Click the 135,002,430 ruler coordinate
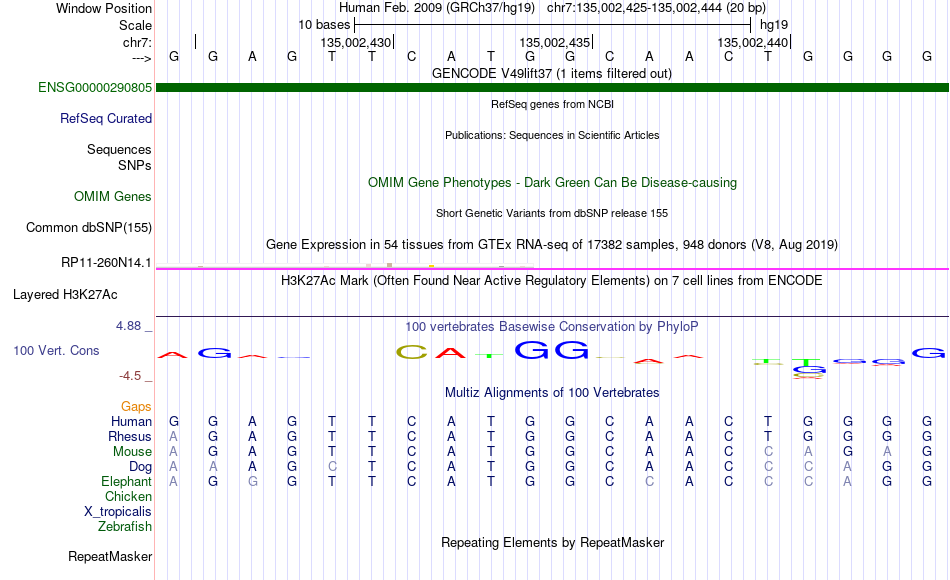 point(356,42)
